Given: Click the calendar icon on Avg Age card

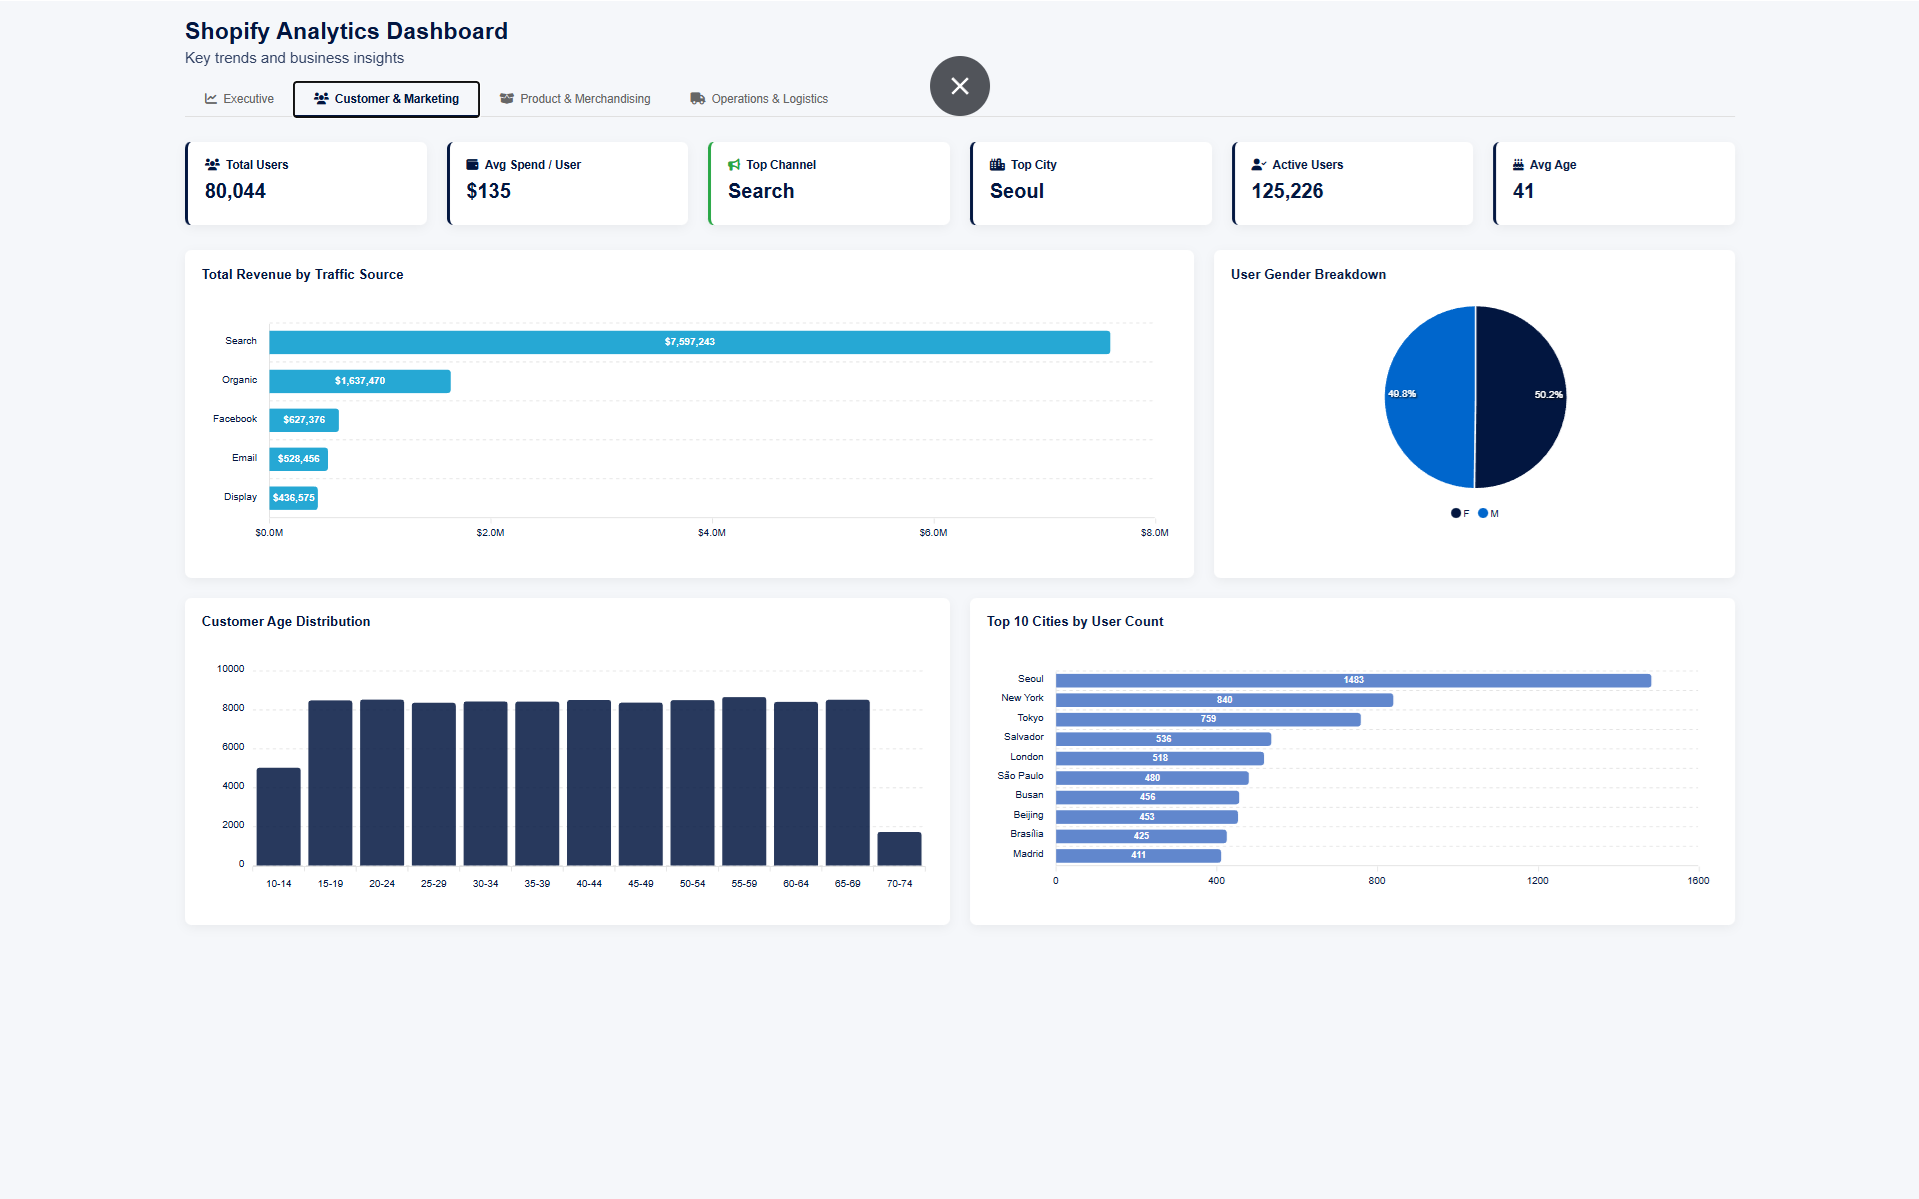Looking at the screenshot, I should [x=1518, y=164].
